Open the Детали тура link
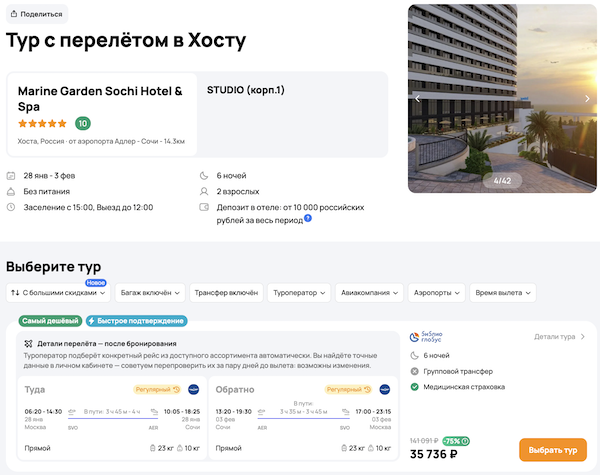This screenshot has width=600, height=475. pos(559,337)
